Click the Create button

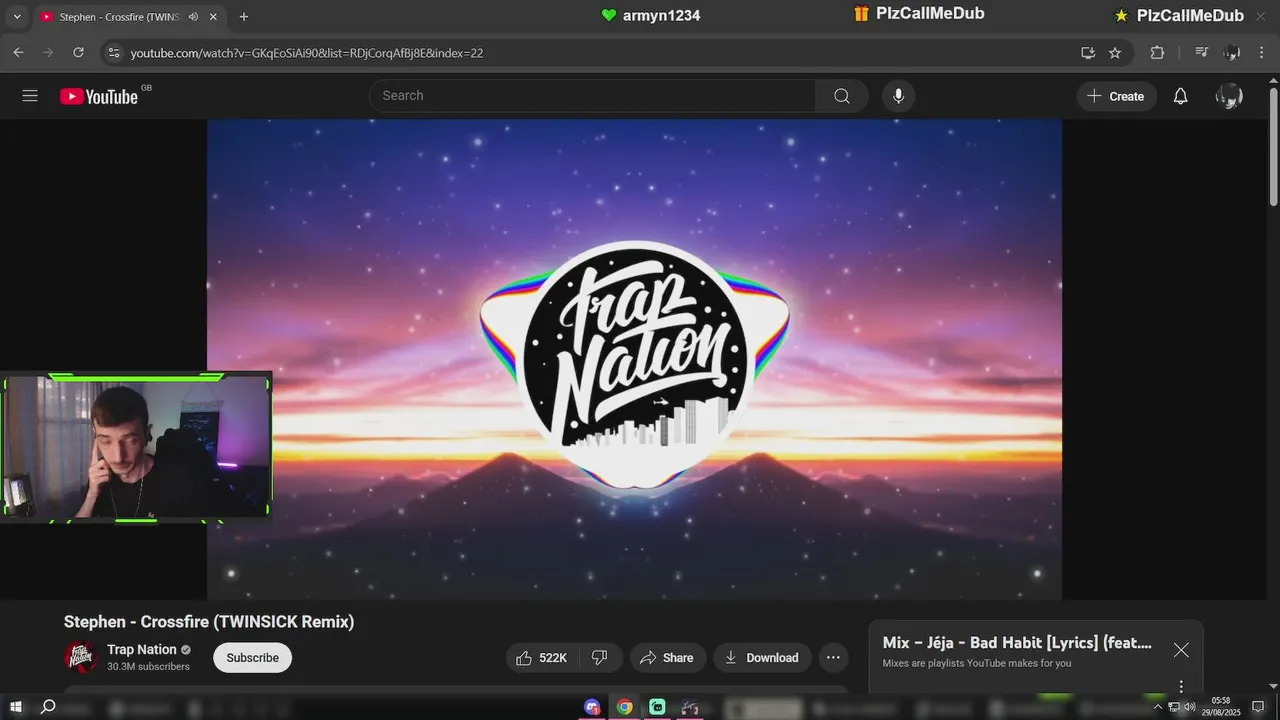point(1116,96)
